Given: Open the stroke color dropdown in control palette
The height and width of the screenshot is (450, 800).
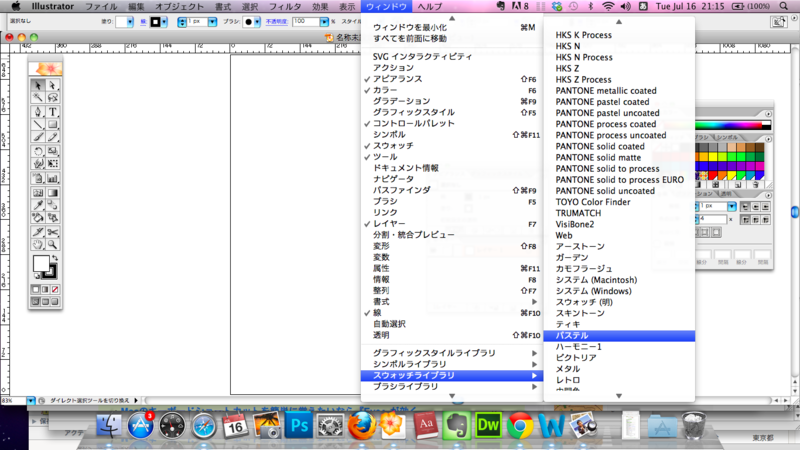Looking at the screenshot, I should click(164, 22).
